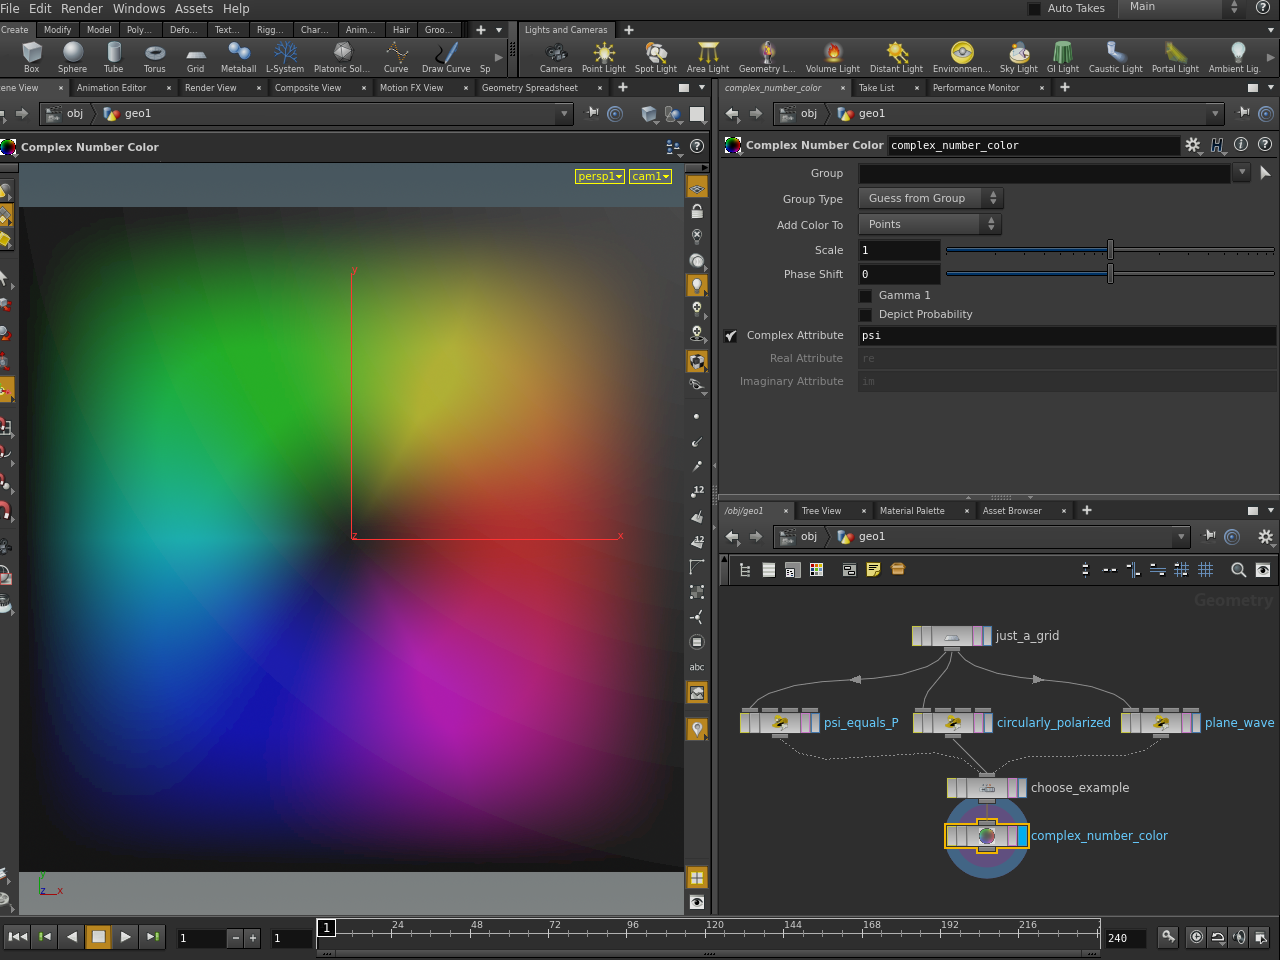
Task: Select the Platonic Solids shelf tool
Action: [342, 57]
